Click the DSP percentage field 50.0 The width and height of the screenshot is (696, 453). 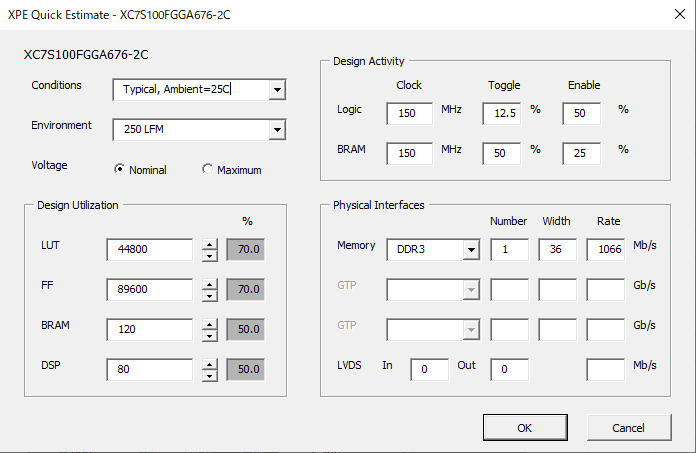[x=246, y=369]
